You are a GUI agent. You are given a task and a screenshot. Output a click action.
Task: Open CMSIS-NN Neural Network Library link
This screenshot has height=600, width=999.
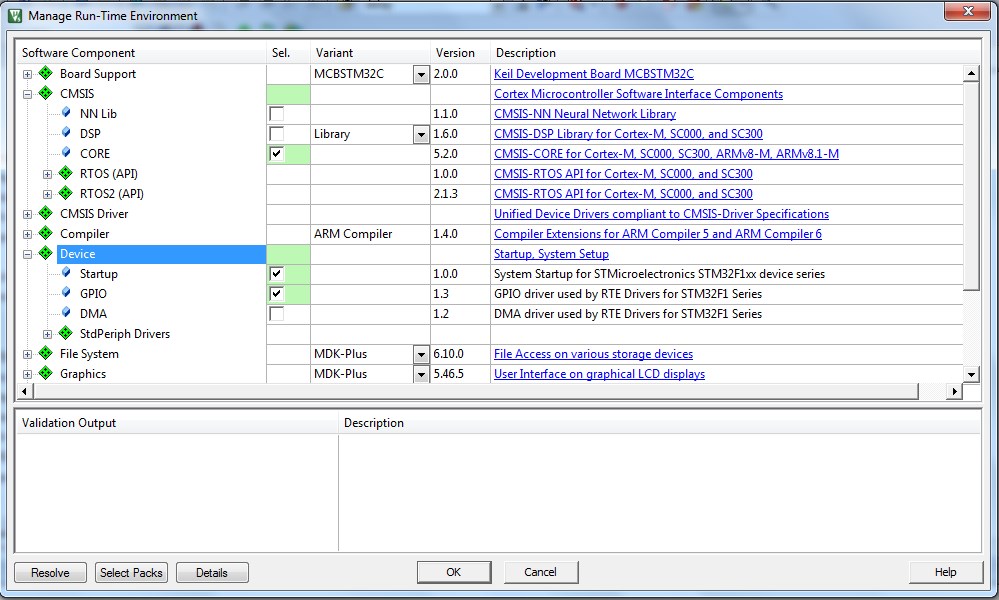585,114
